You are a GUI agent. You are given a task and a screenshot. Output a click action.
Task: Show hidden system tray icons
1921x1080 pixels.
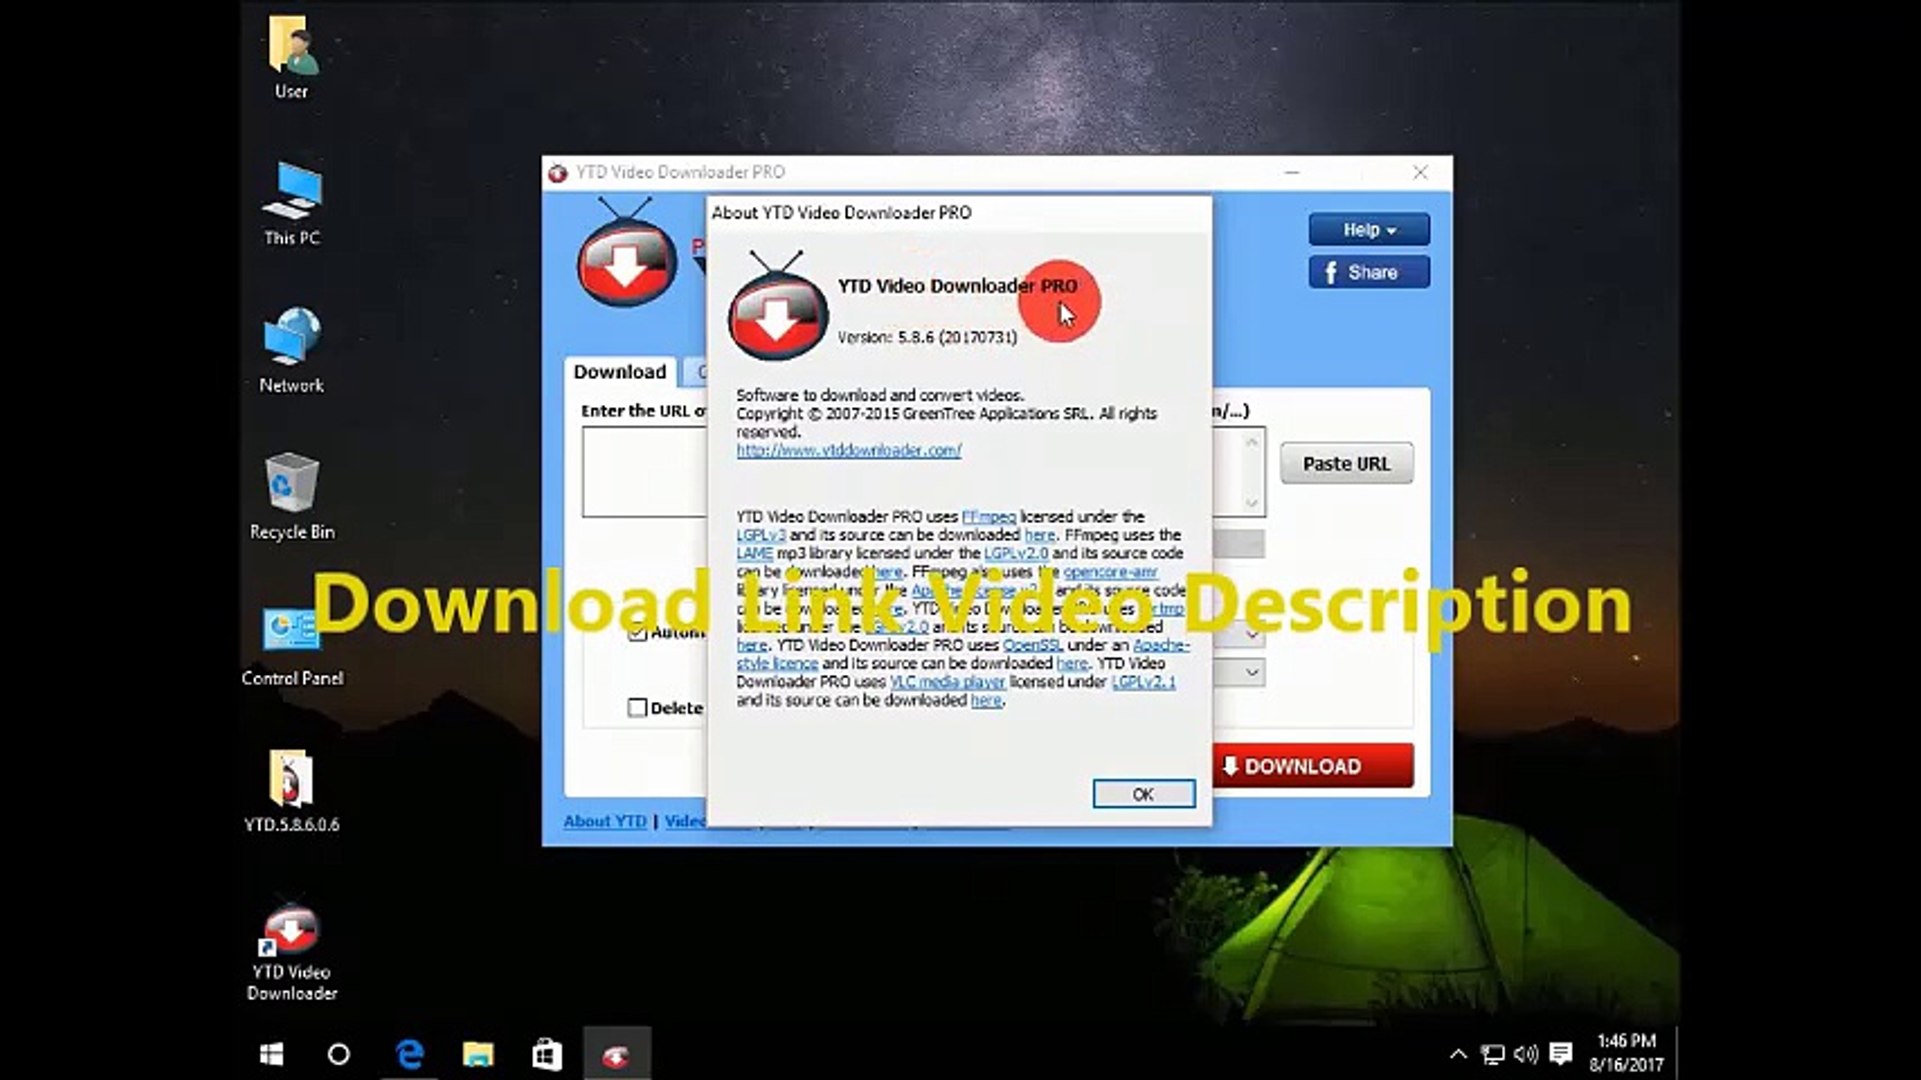(x=1458, y=1054)
